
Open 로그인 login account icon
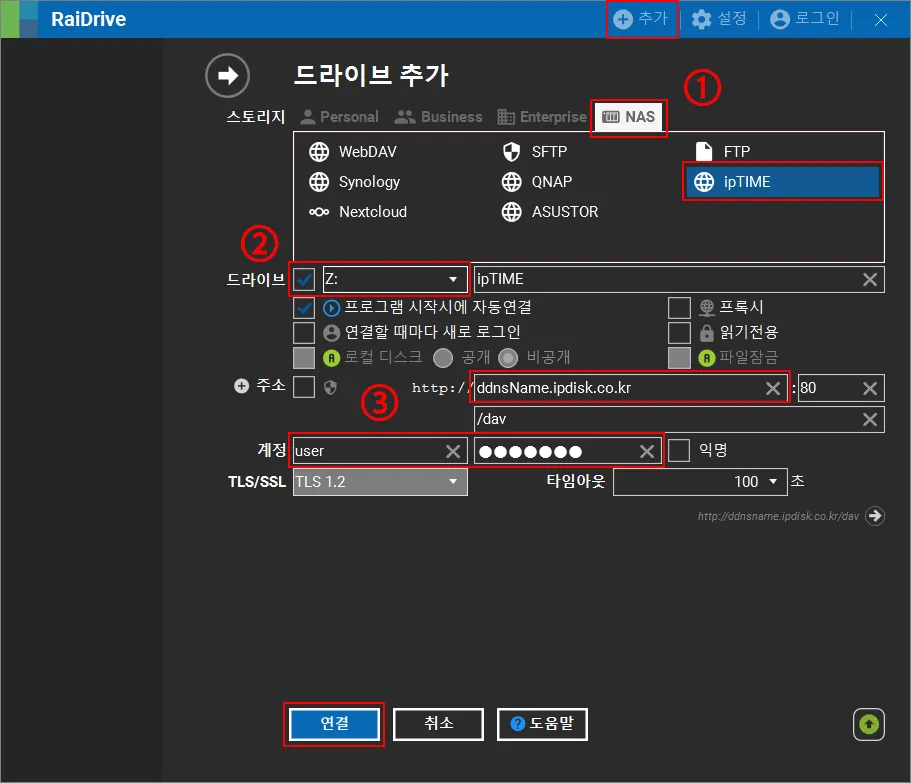[780, 19]
